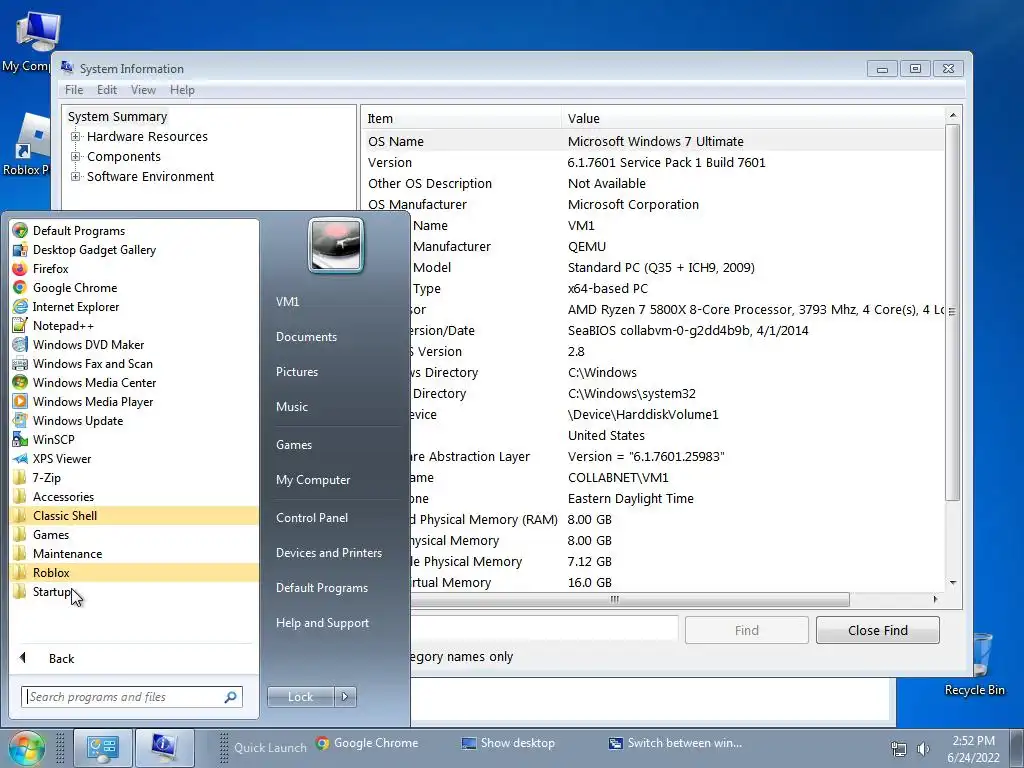Expand Software Environment tree node
The image size is (1024, 768).
76,176
